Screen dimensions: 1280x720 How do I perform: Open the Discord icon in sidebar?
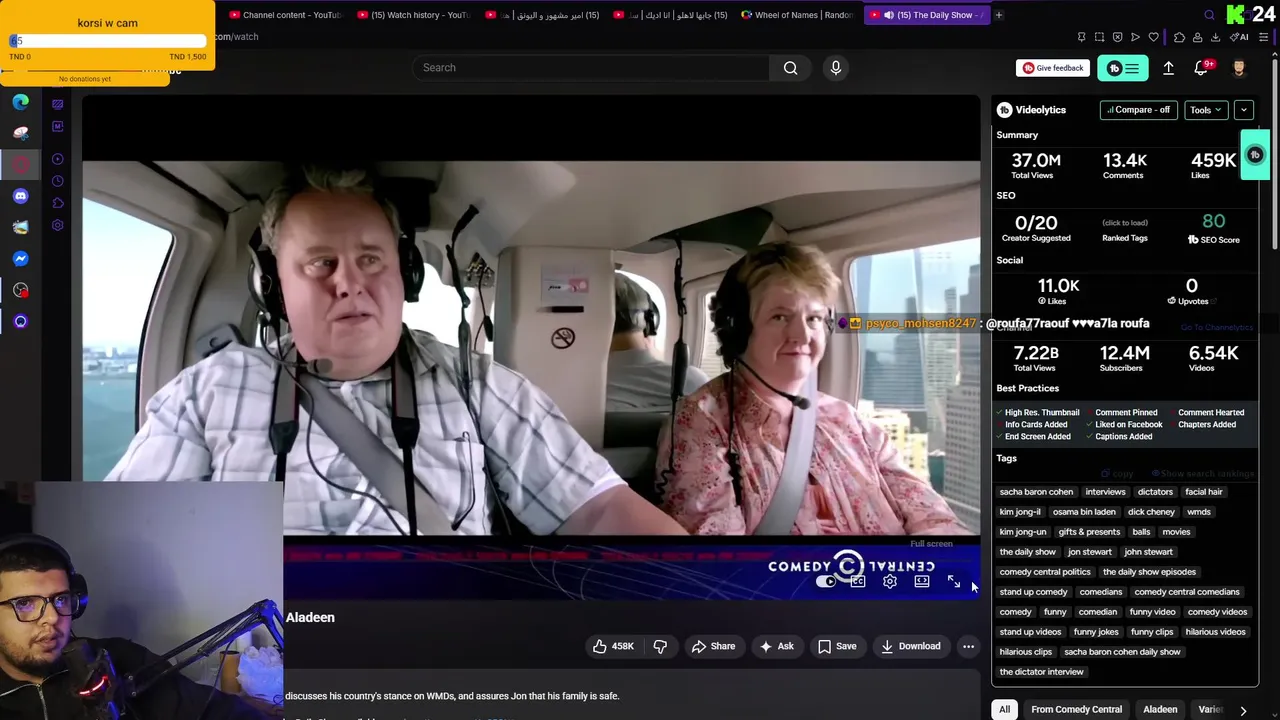point(20,196)
